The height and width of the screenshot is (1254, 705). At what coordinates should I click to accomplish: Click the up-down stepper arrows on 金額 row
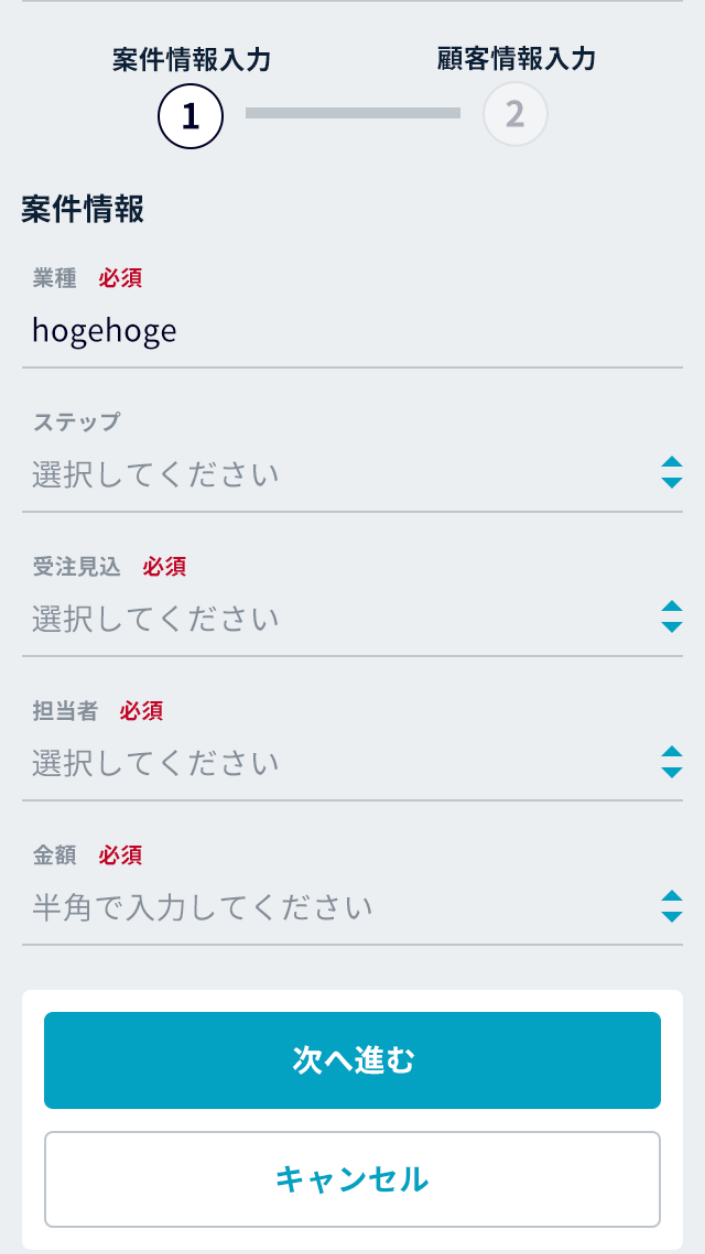pyautogui.click(x=672, y=906)
